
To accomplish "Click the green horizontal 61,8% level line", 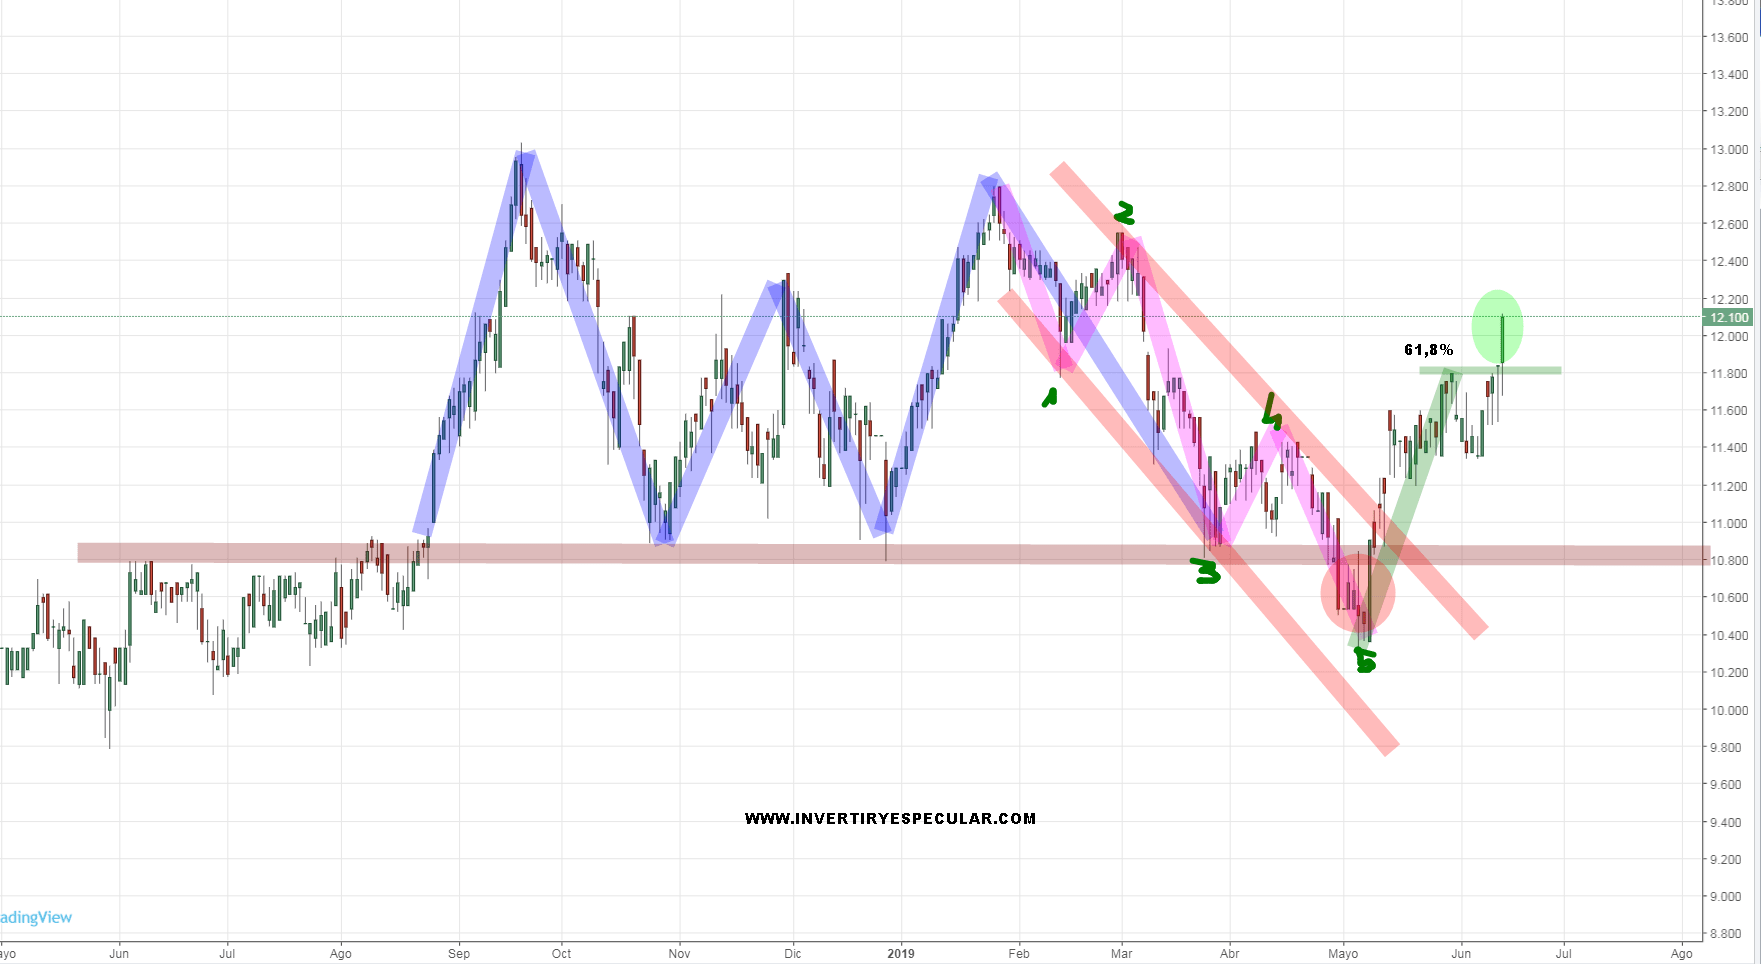I will (x=1530, y=371).
